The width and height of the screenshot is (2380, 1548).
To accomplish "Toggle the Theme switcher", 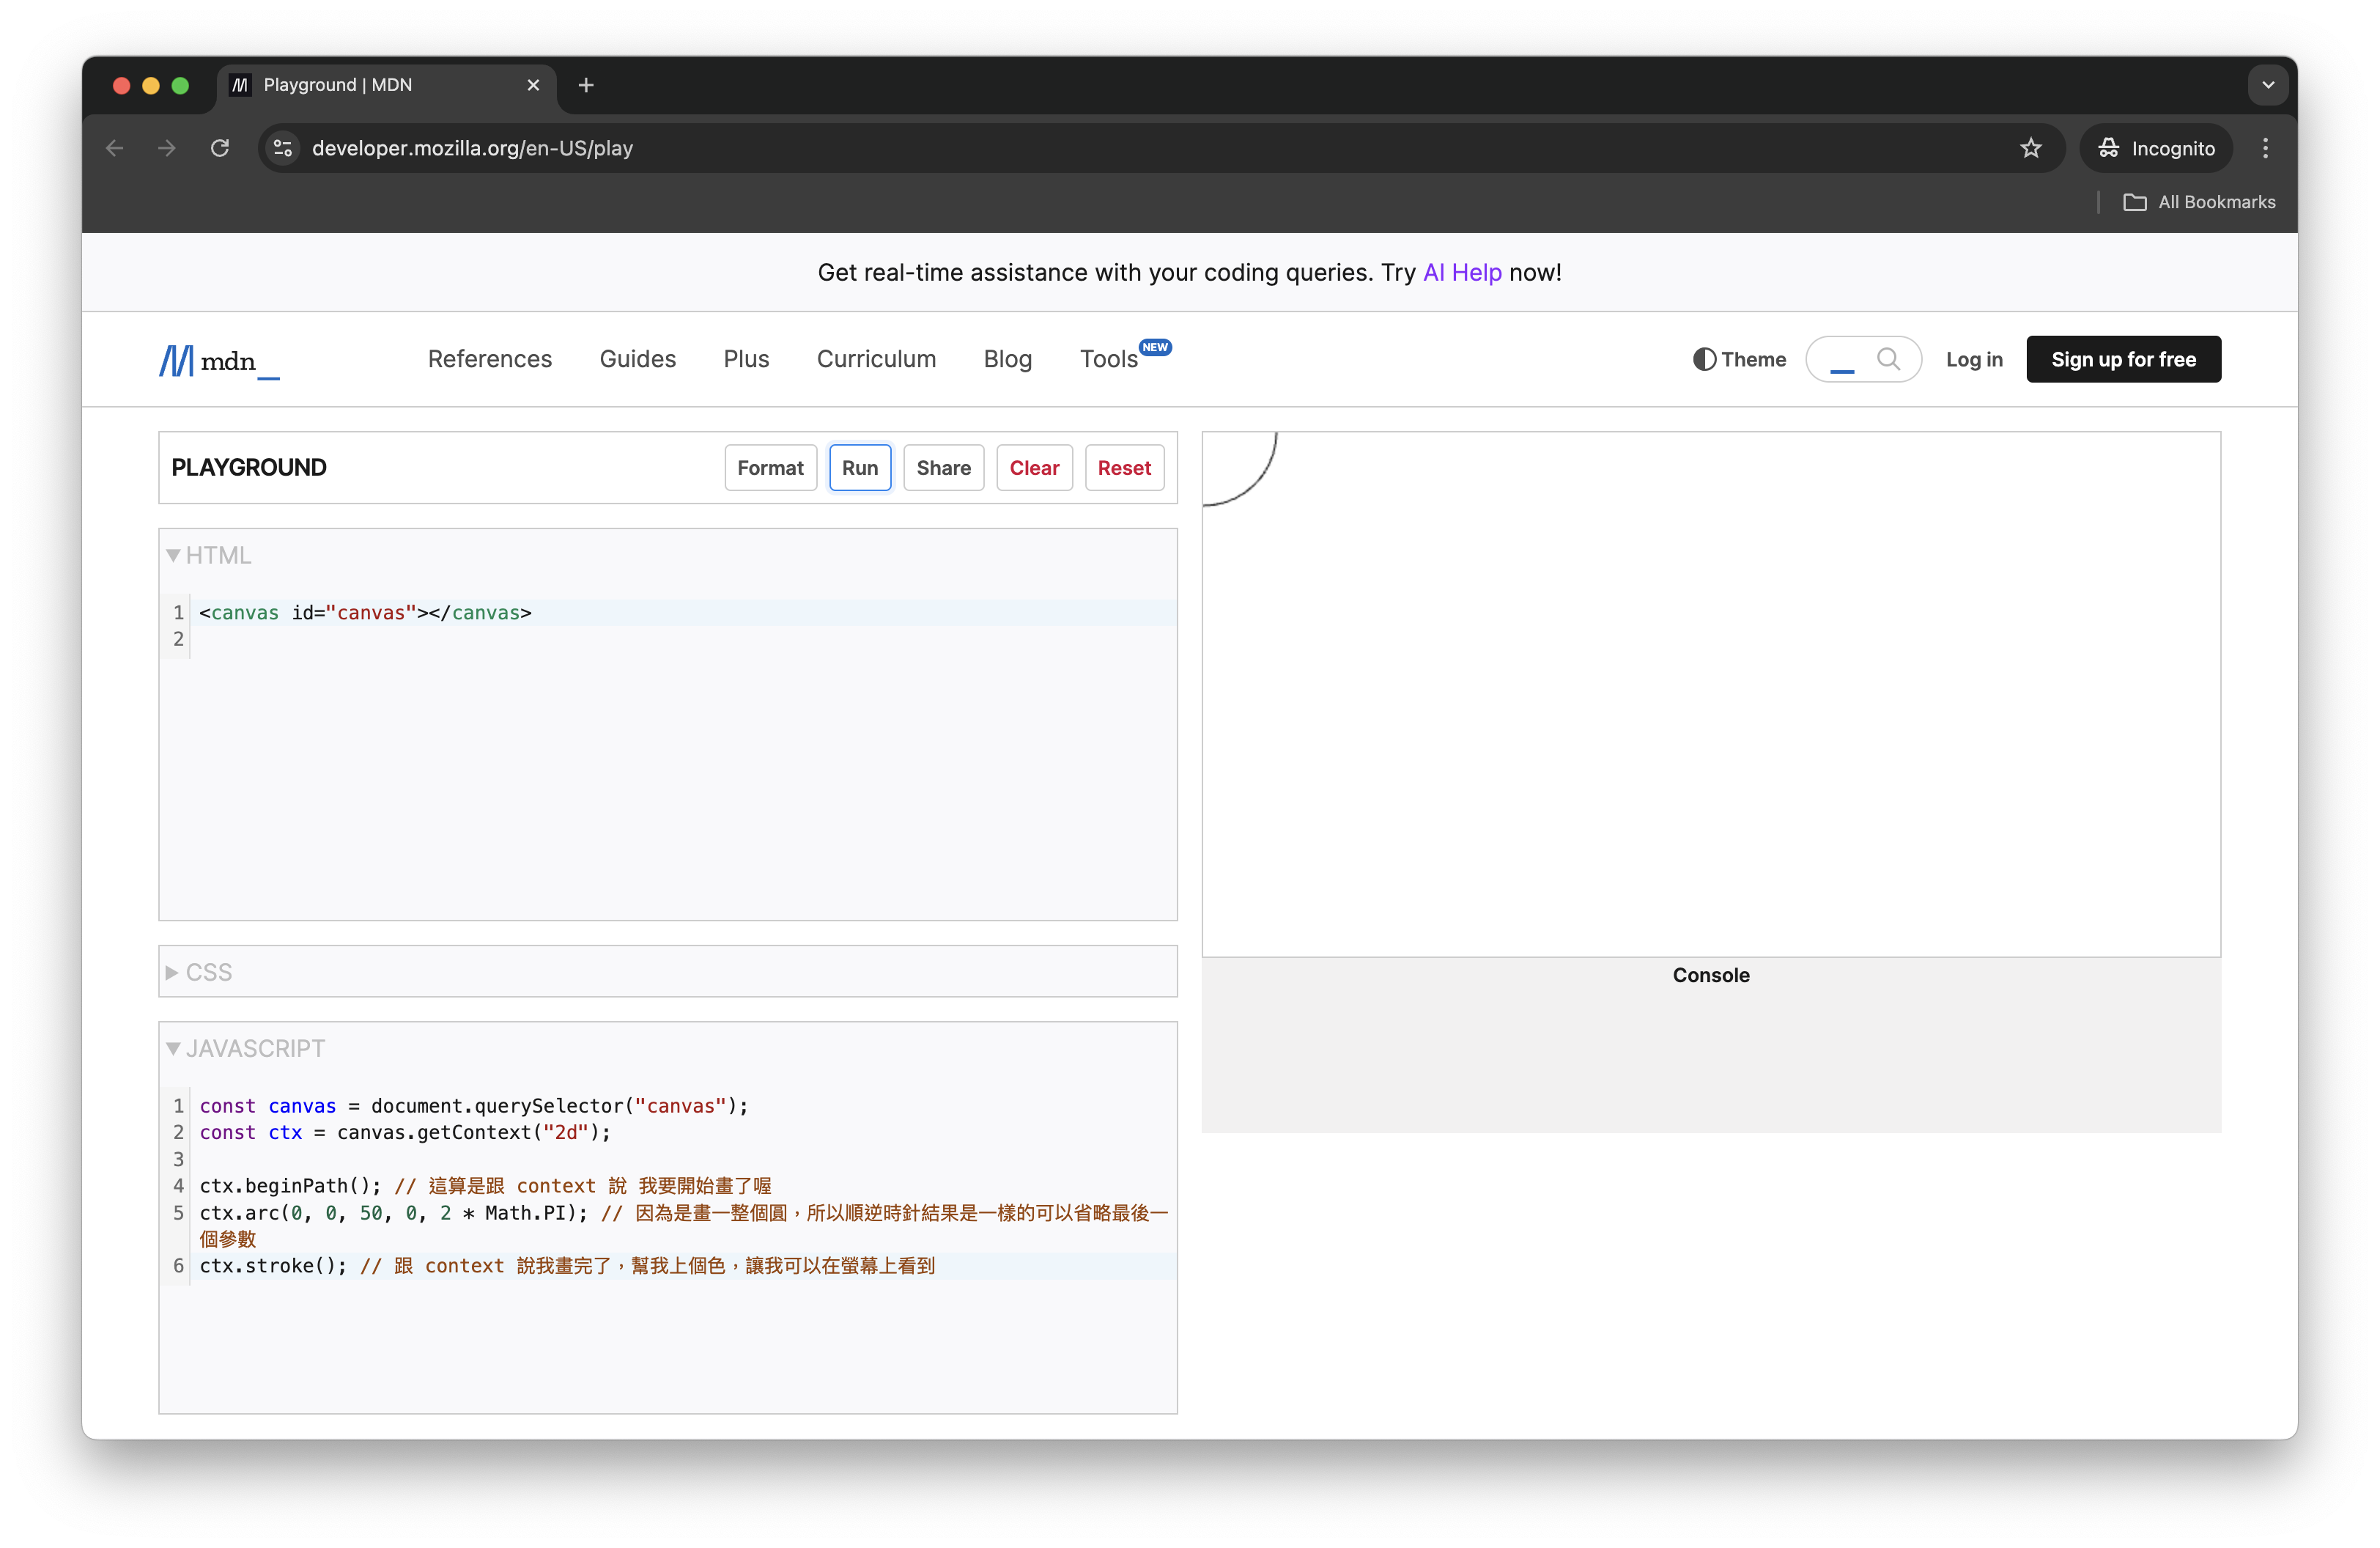I will point(1739,359).
